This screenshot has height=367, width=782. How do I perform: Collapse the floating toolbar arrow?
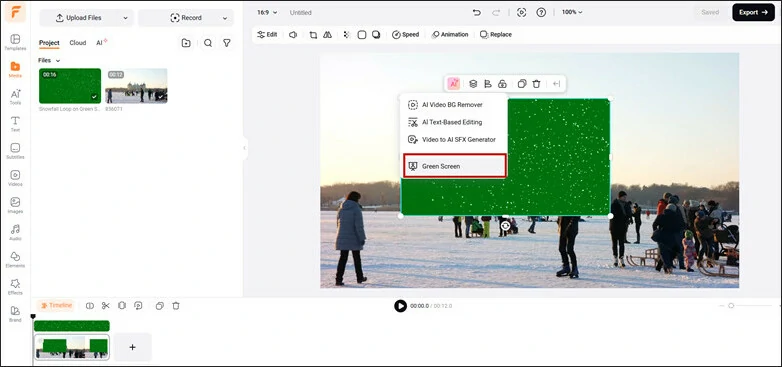point(557,84)
